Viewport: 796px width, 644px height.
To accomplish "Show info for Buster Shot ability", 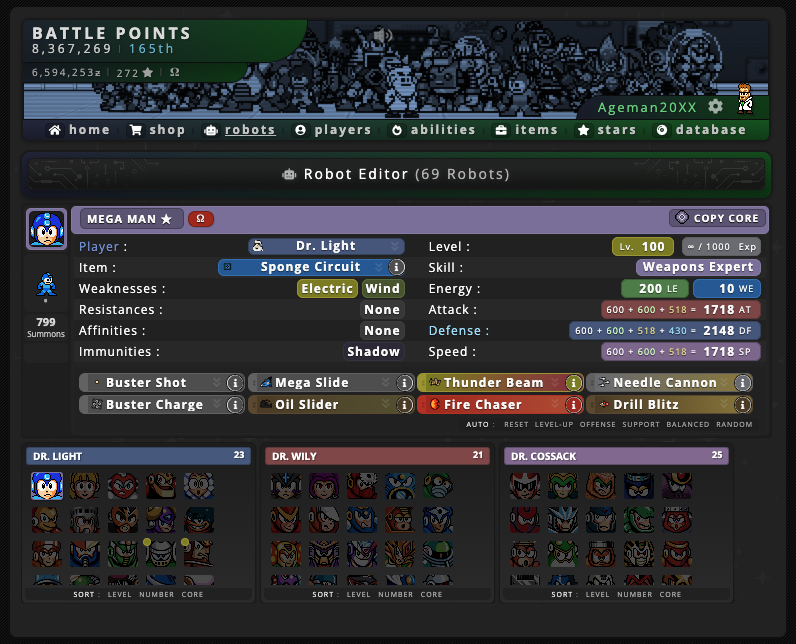I will point(235,383).
